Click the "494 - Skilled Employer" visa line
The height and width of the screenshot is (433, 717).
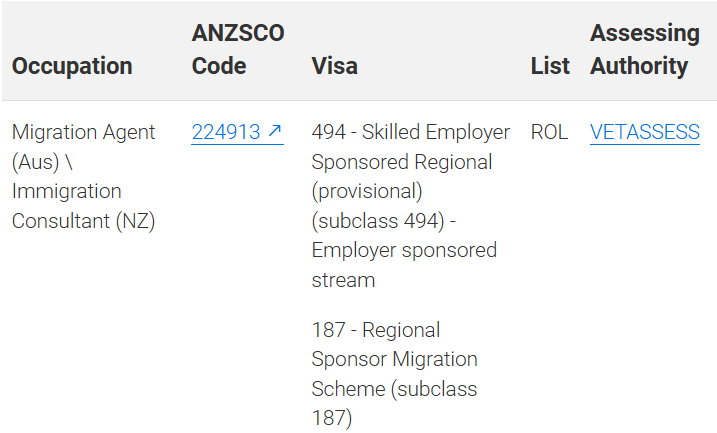pos(411,132)
